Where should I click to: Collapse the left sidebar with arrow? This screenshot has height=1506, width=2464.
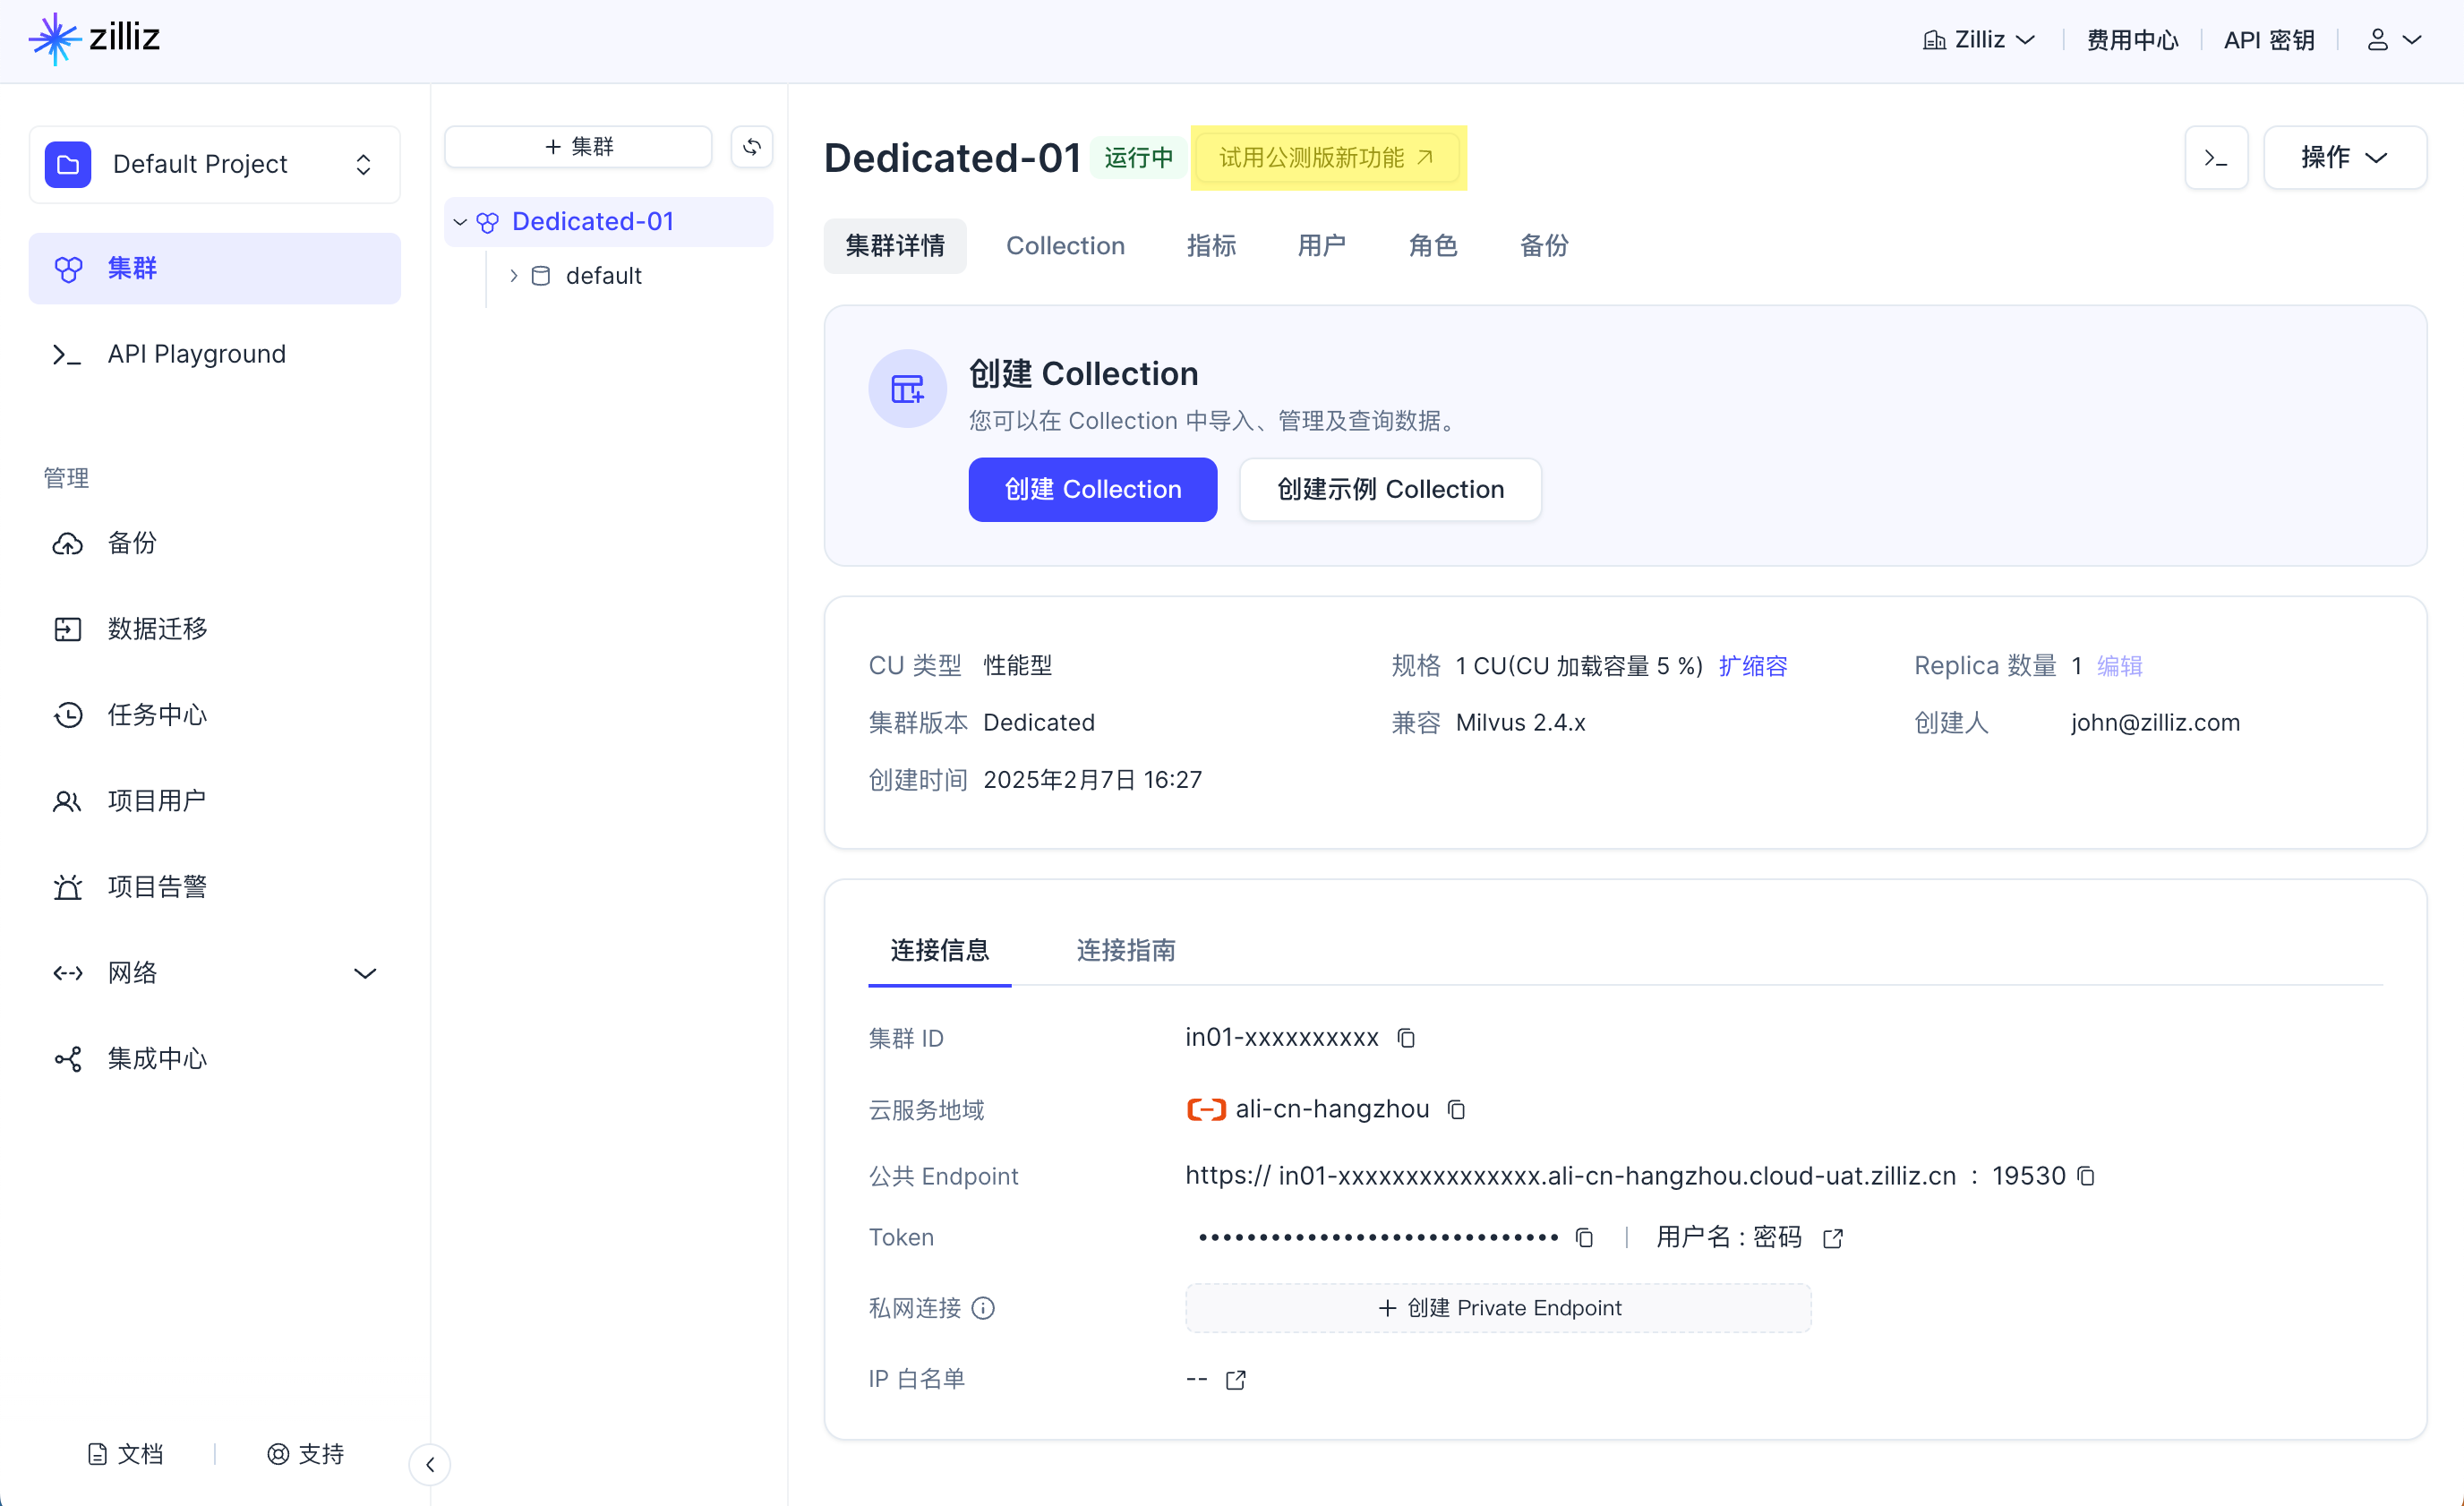[430, 1464]
